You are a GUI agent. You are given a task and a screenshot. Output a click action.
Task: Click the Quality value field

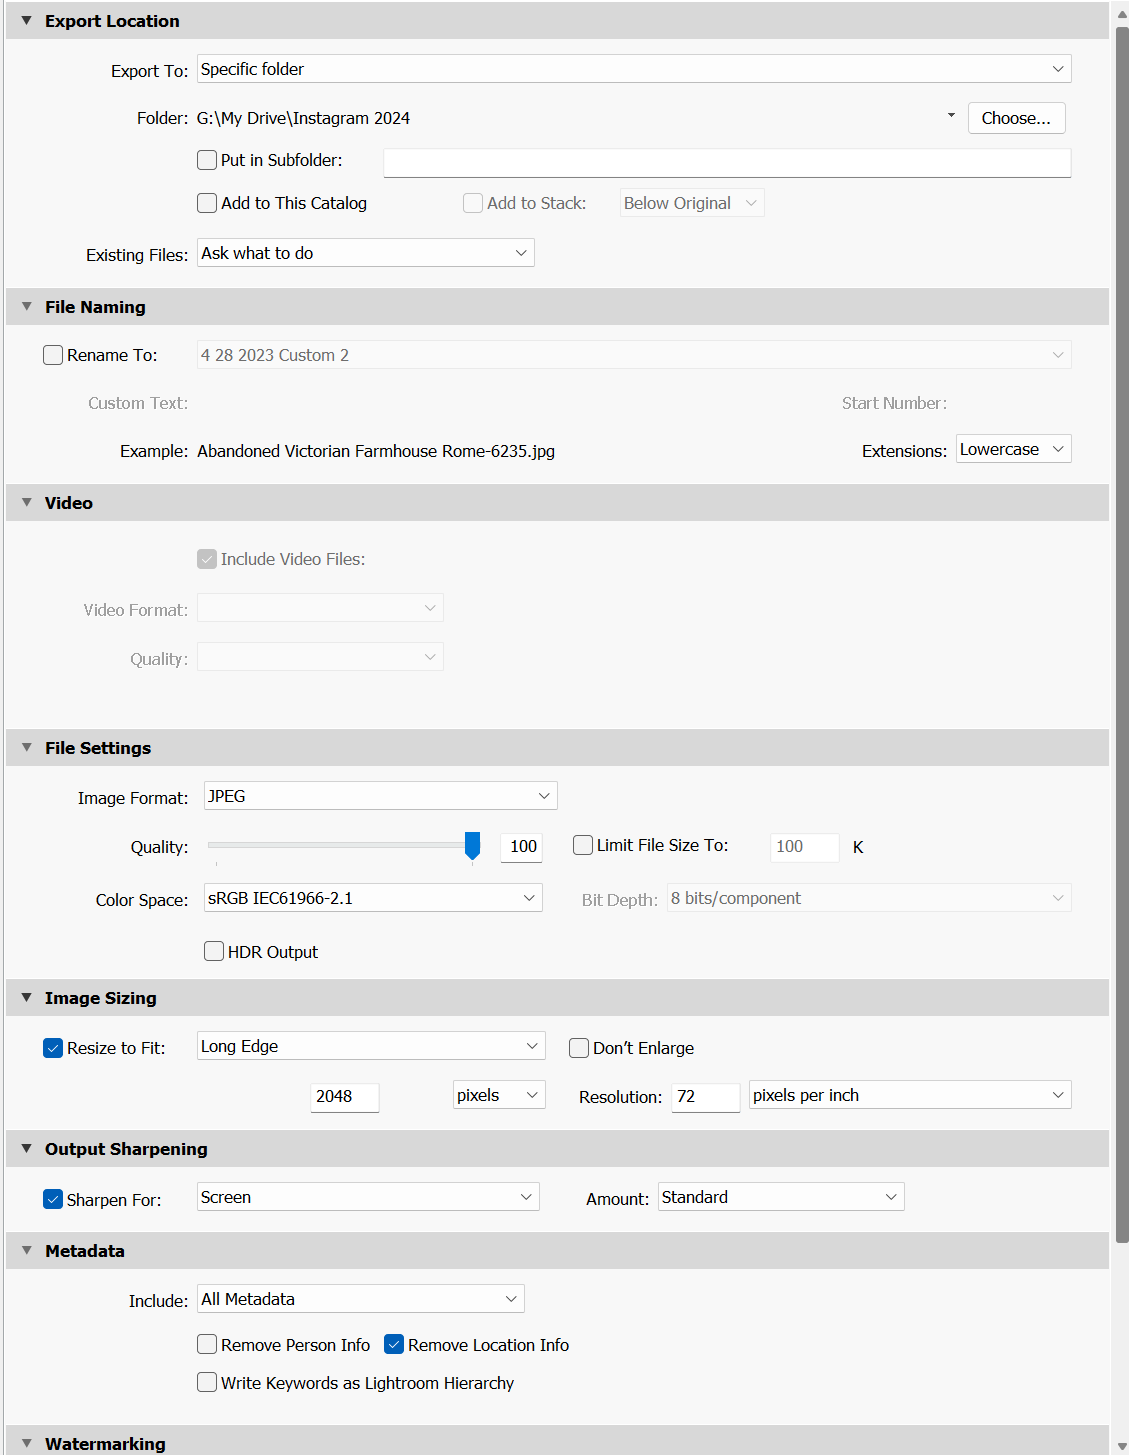click(521, 847)
